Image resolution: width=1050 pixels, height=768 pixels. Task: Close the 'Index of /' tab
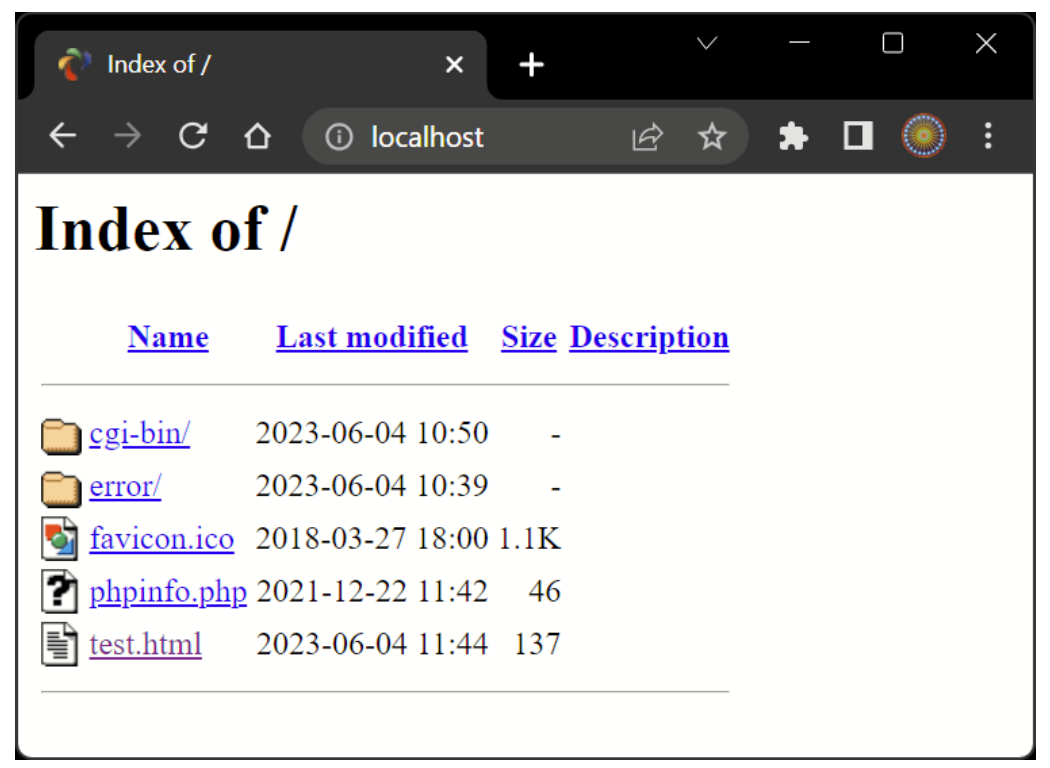[454, 66]
